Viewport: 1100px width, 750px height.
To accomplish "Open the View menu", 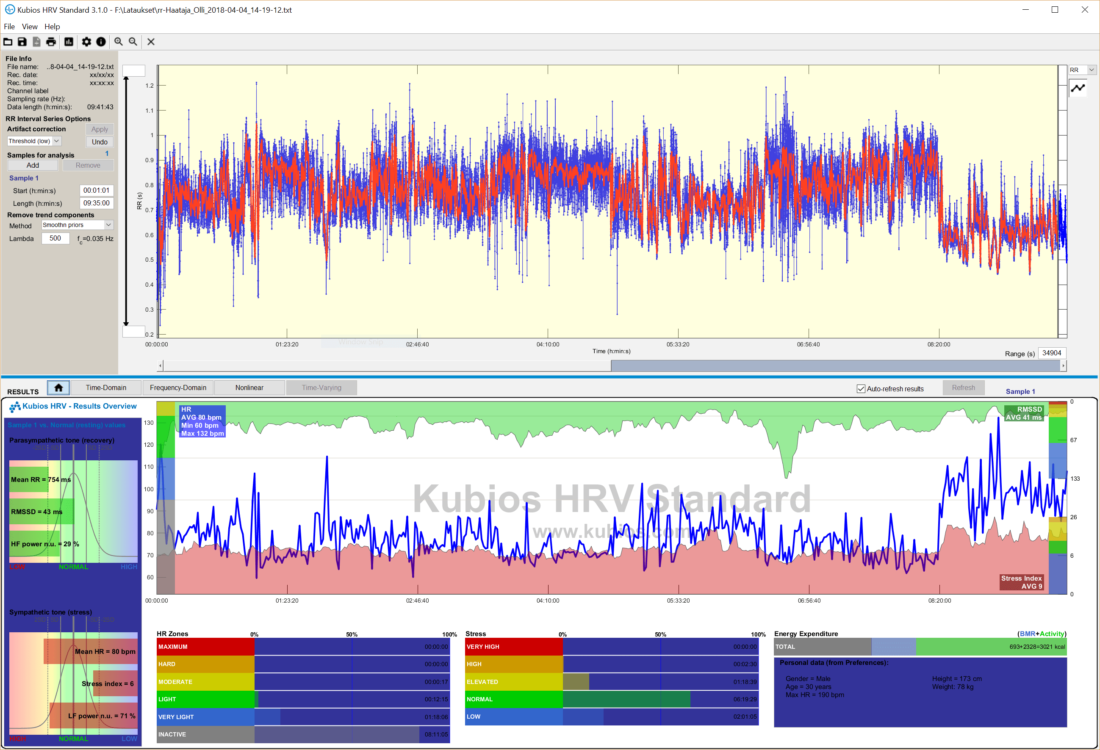I will coord(29,27).
